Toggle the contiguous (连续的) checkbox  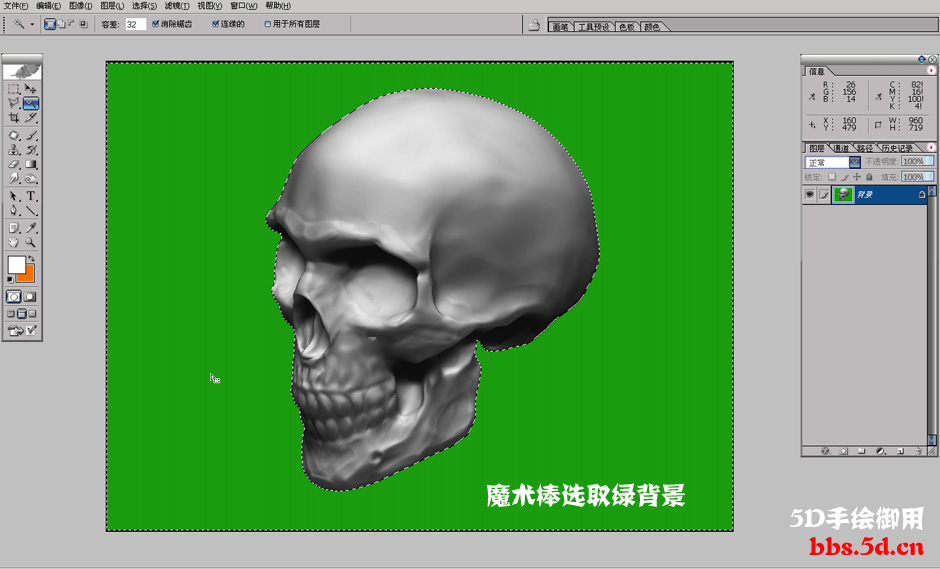[216, 24]
